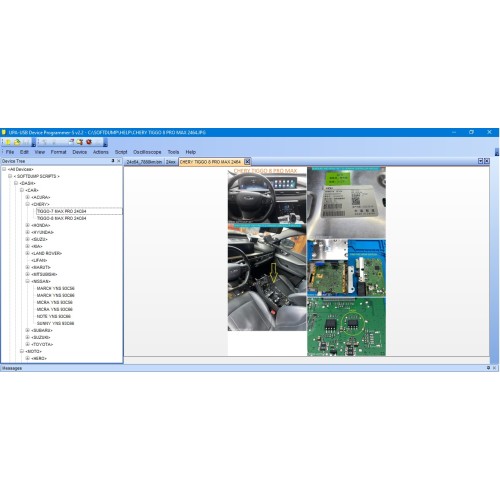Image resolution: width=500 pixels, height=500 pixels.
Task: Click the read device toolbar icon
Action: (71, 142)
